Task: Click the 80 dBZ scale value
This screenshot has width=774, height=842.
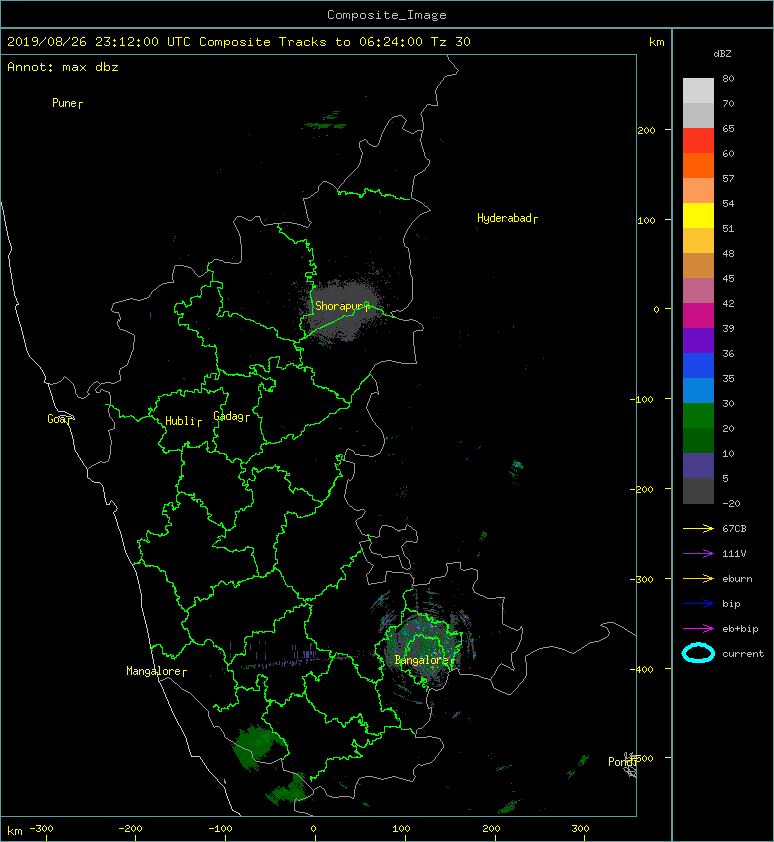Action: (x=728, y=78)
